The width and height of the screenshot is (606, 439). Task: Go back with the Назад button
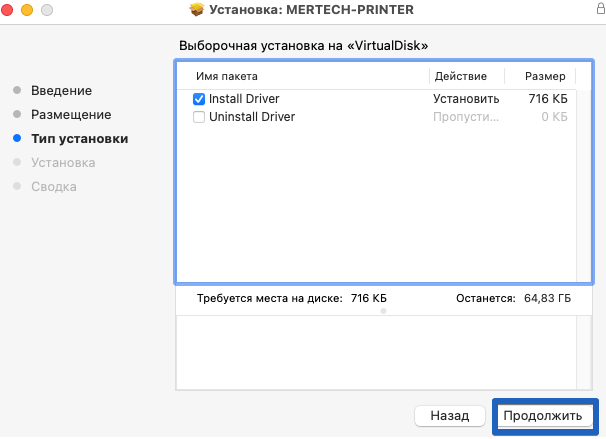coord(449,415)
